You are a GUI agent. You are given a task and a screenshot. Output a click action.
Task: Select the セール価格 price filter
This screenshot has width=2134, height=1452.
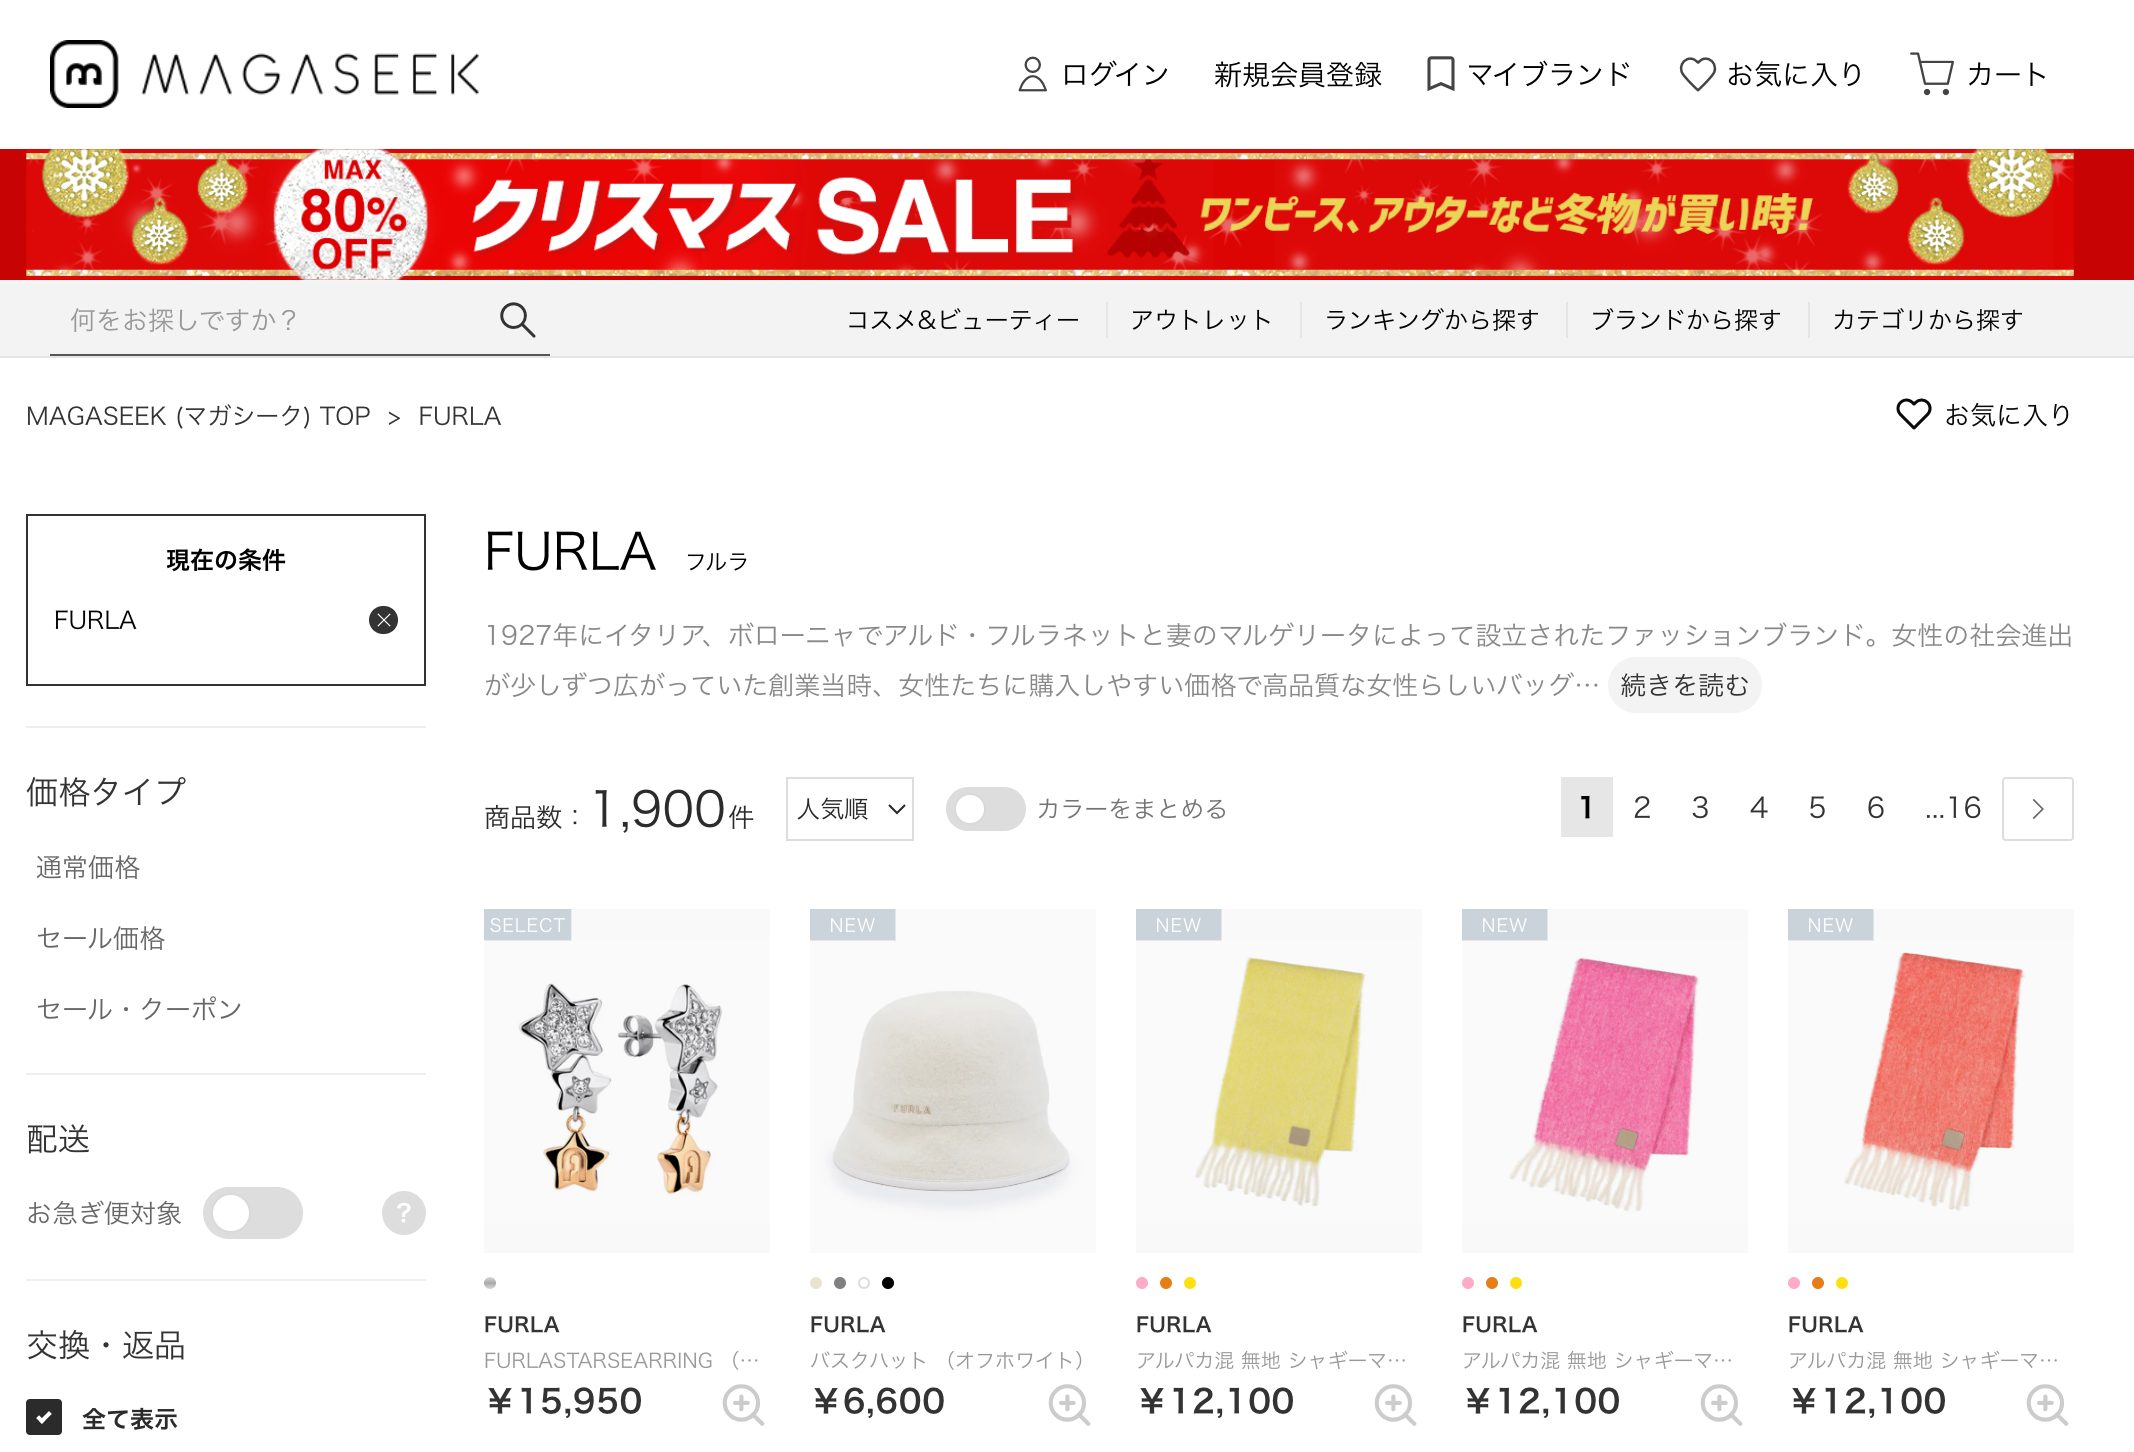101,938
